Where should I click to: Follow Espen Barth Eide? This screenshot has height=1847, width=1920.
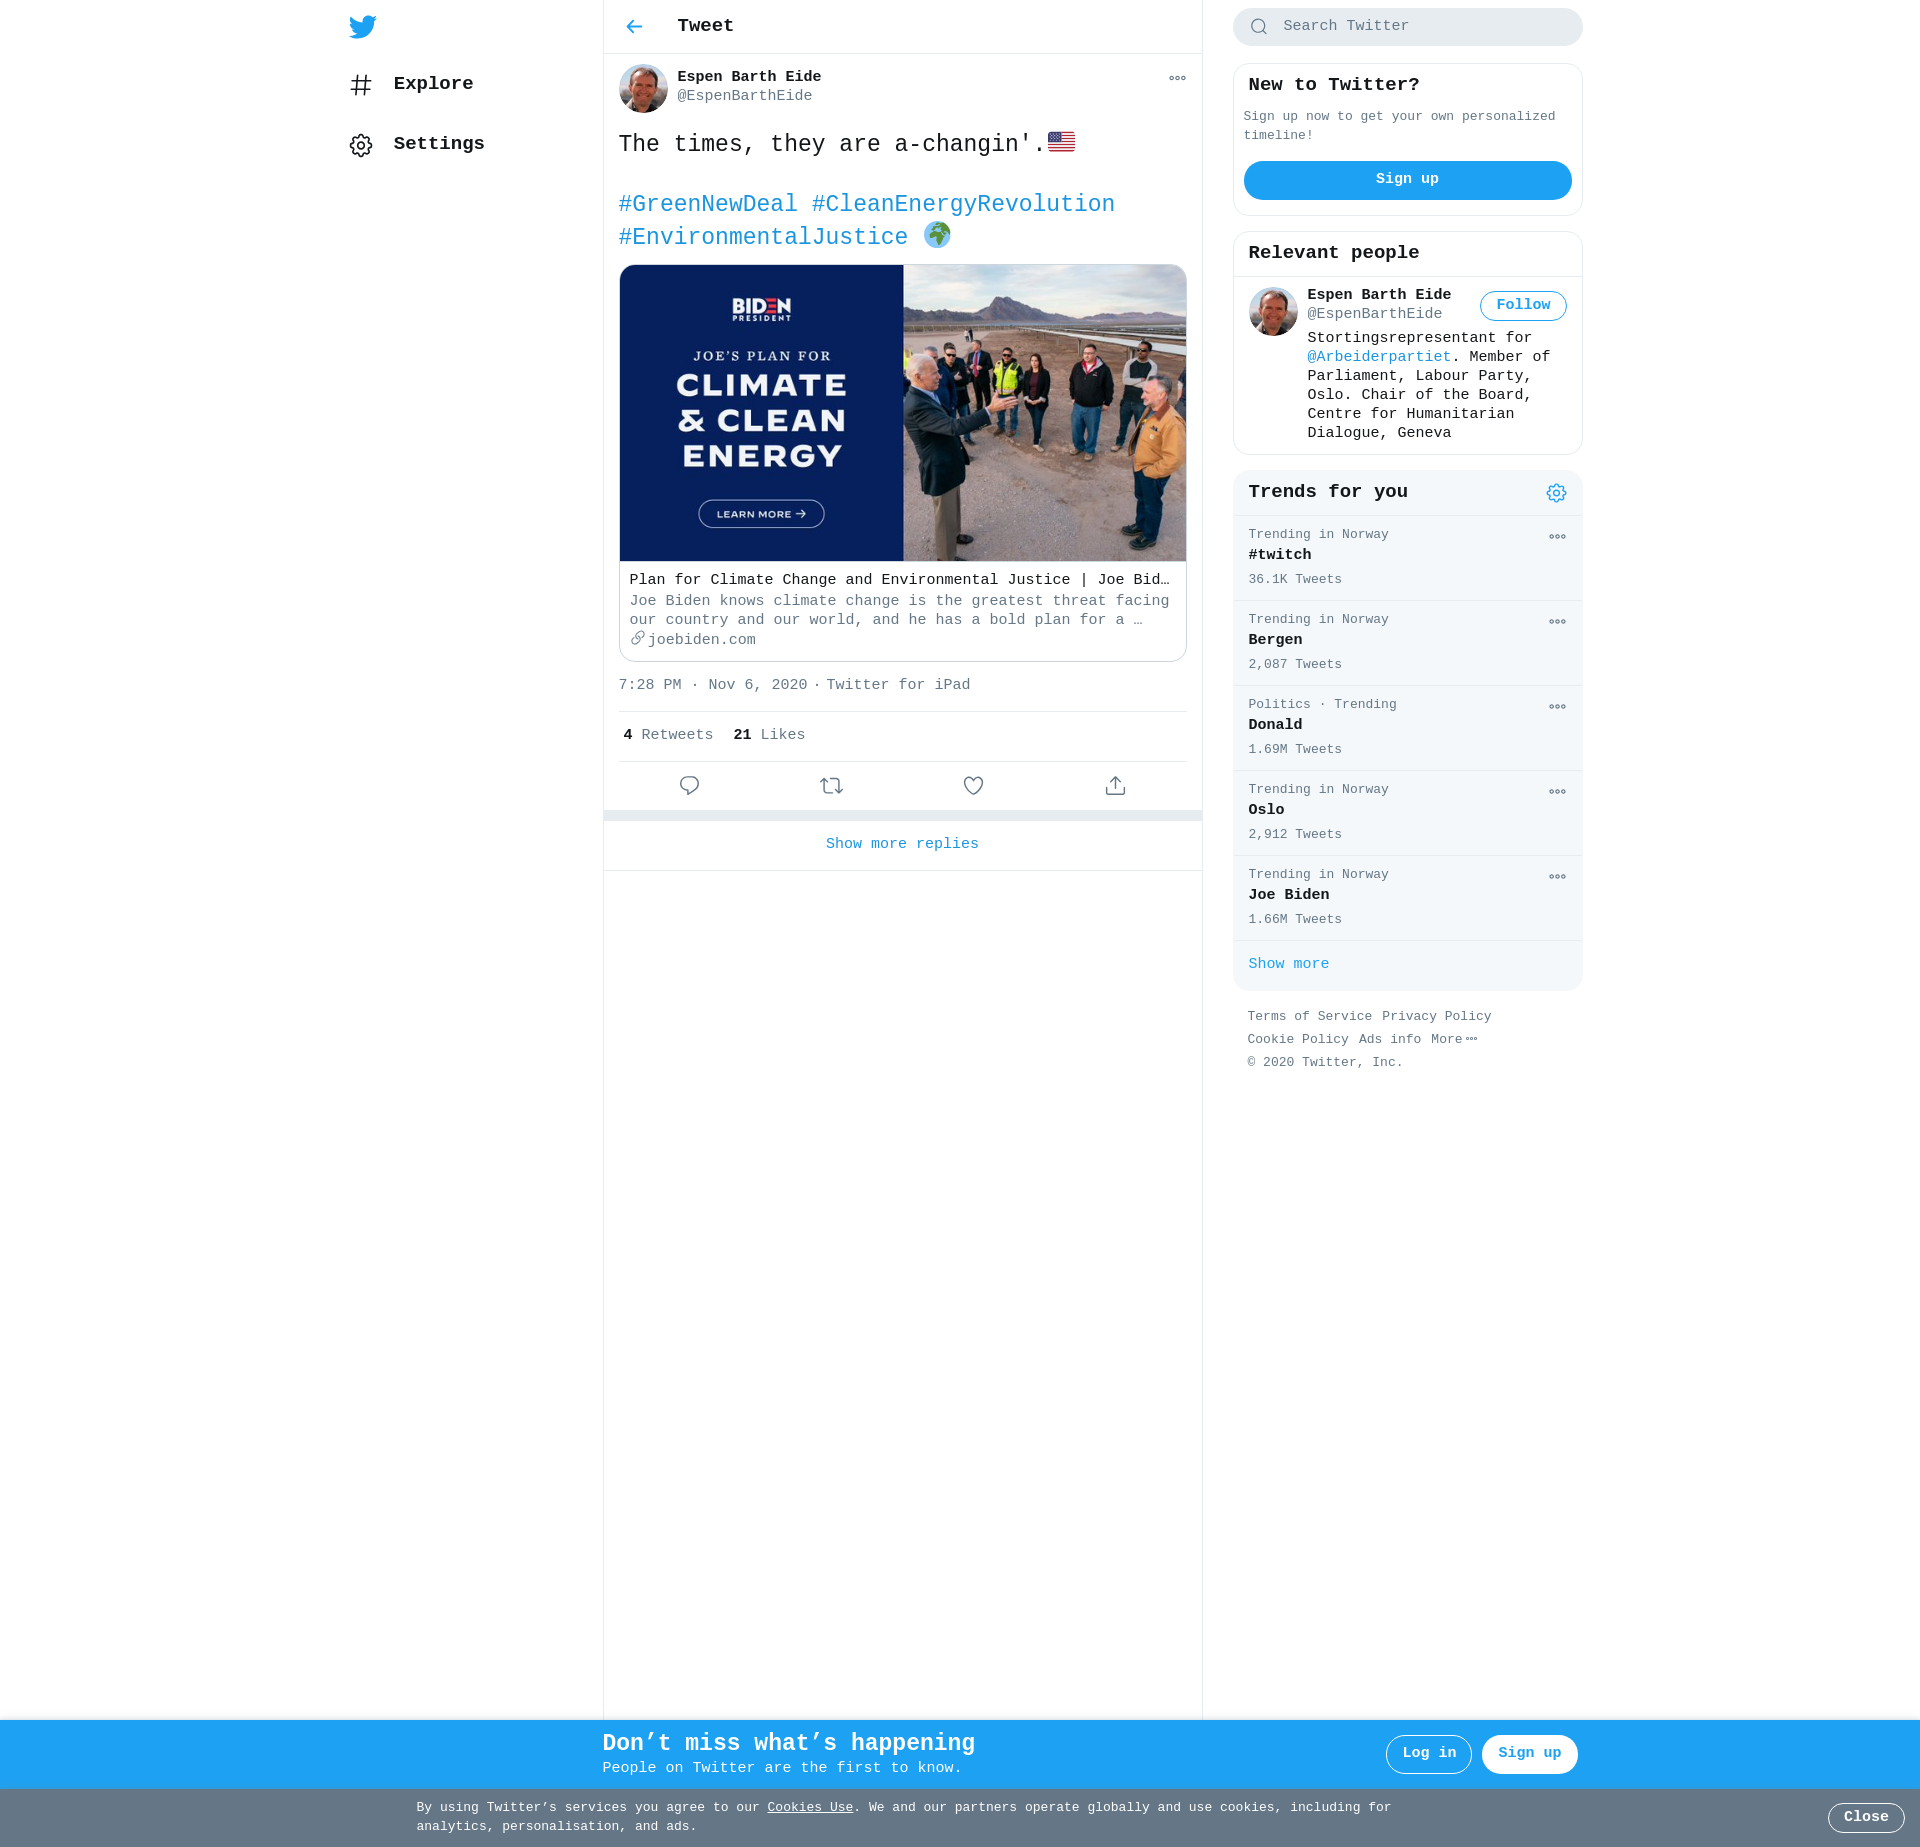(x=1522, y=305)
